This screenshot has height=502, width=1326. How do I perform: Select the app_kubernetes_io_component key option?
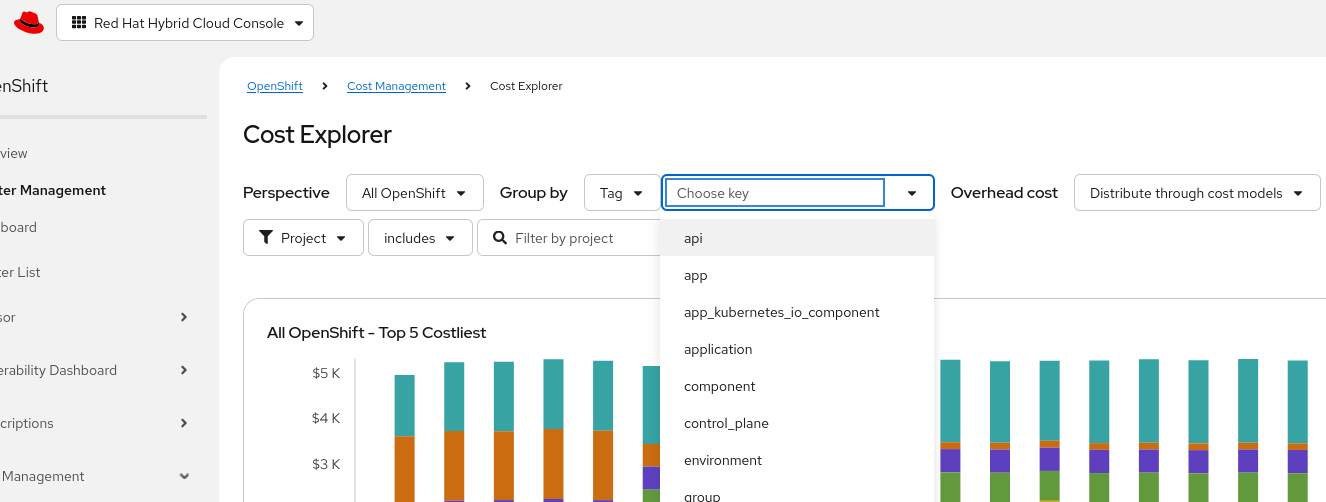781,312
